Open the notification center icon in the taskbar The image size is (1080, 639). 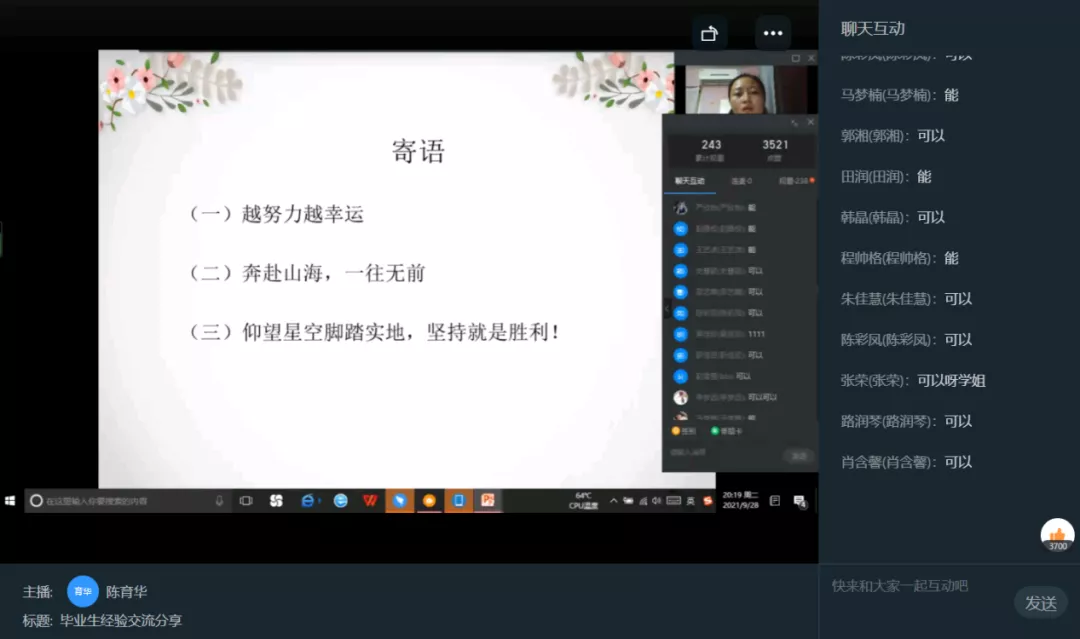coord(800,500)
